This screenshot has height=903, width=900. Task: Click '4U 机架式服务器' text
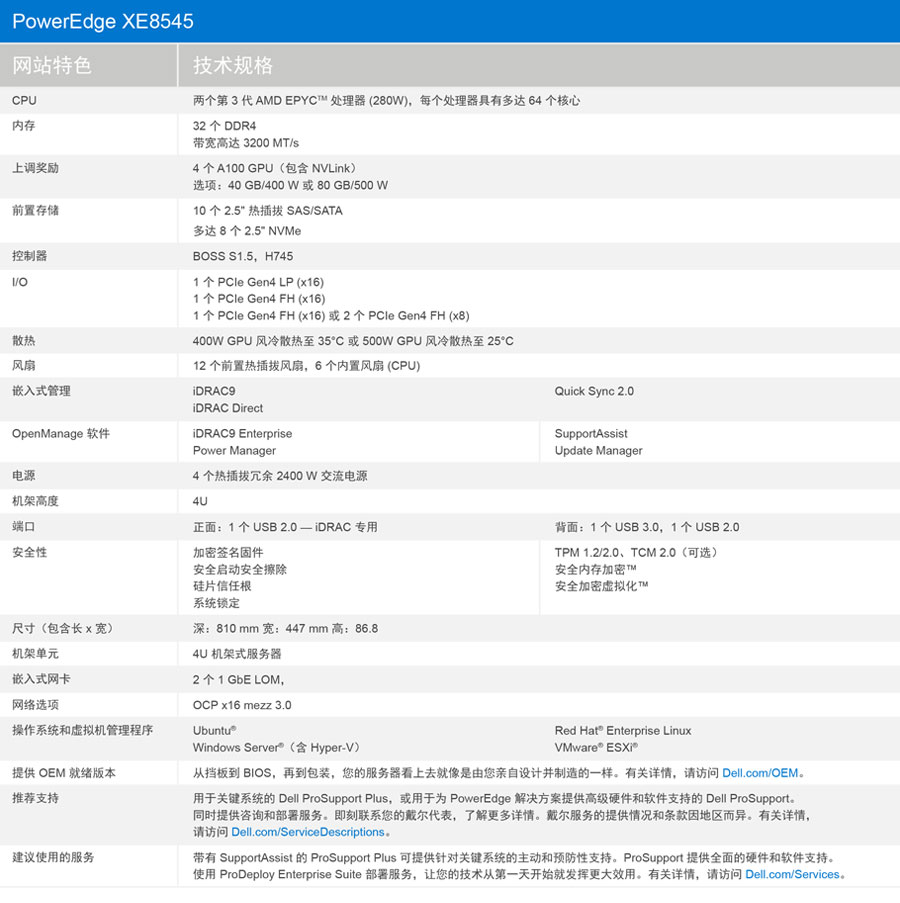pyautogui.click(x=237, y=654)
